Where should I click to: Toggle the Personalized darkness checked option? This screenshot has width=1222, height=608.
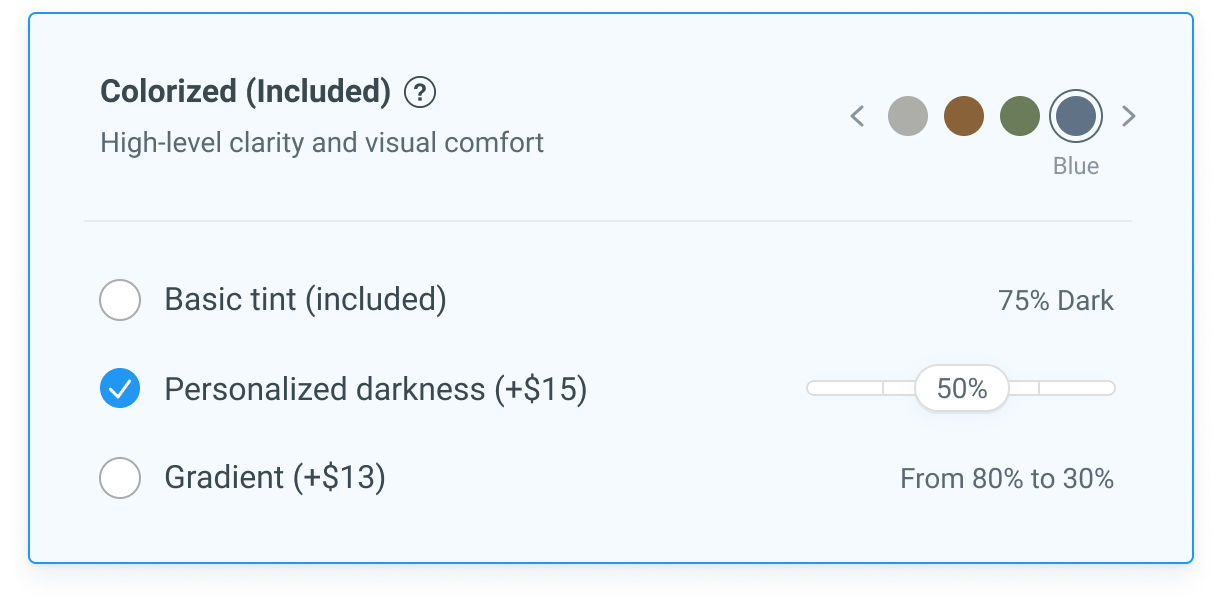(x=120, y=388)
